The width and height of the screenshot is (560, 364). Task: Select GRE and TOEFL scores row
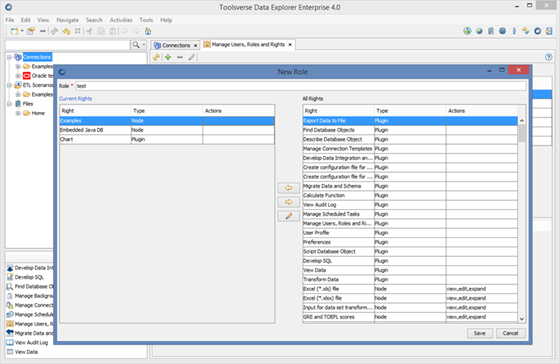pyautogui.click(x=410, y=317)
